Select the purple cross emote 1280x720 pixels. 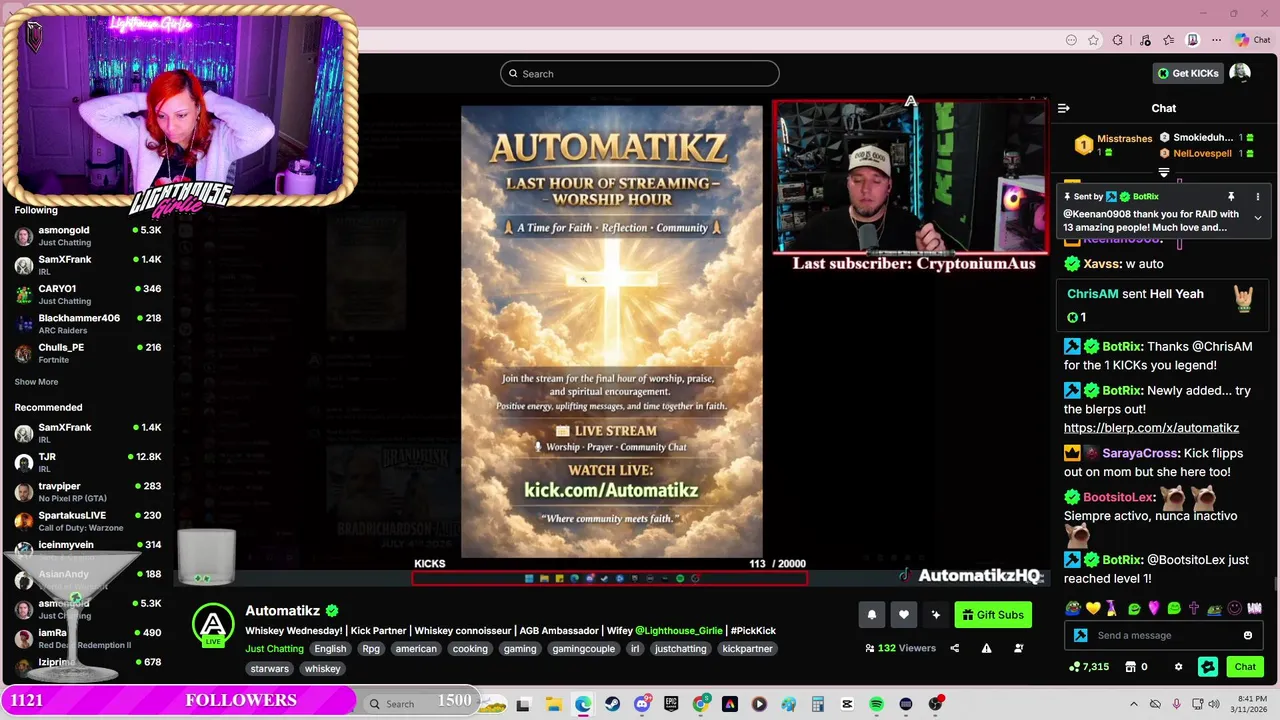click(x=1193, y=608)
